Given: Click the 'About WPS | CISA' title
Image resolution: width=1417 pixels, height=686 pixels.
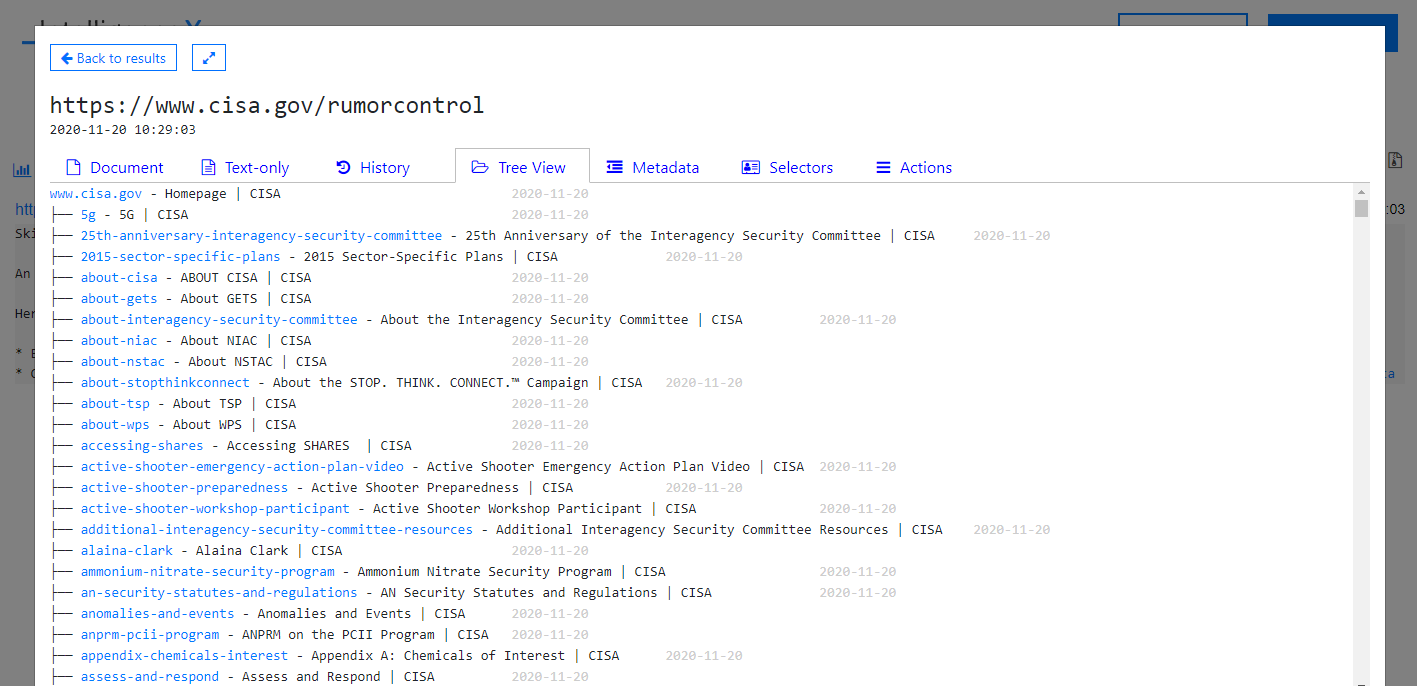Looking at the screenshot, I should (x=235, y=425).
